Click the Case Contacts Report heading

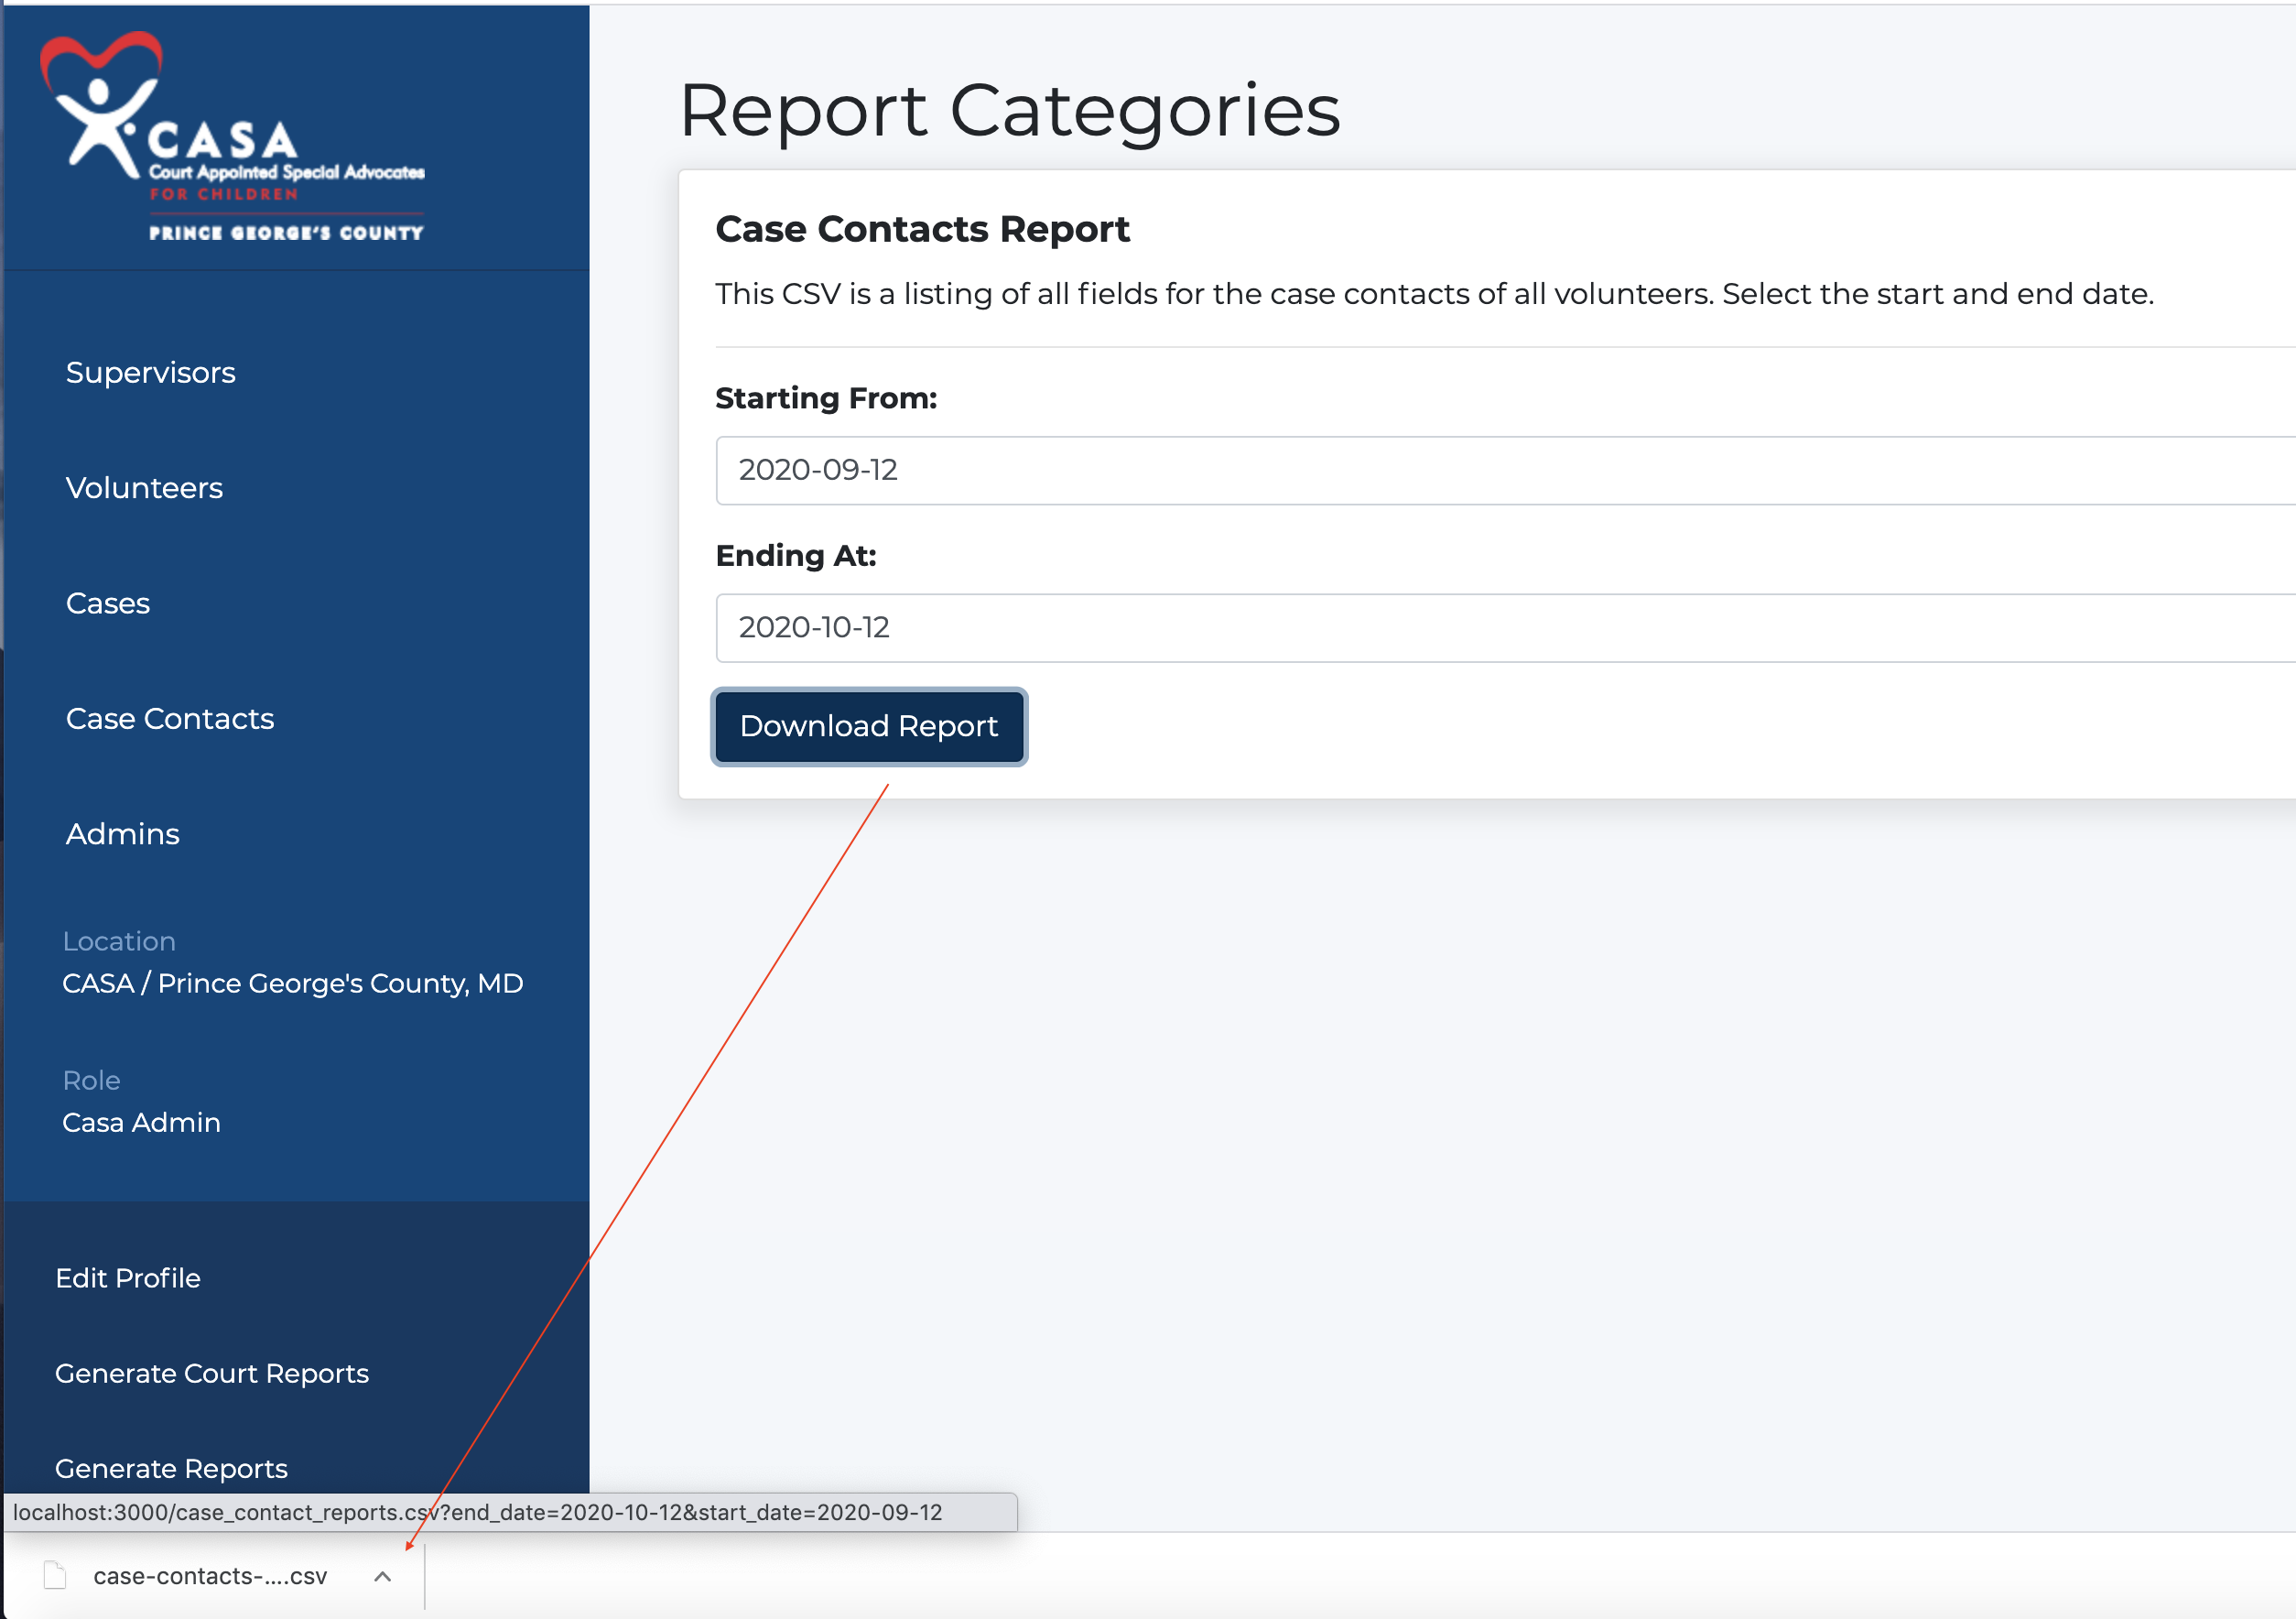click(922, 229)
